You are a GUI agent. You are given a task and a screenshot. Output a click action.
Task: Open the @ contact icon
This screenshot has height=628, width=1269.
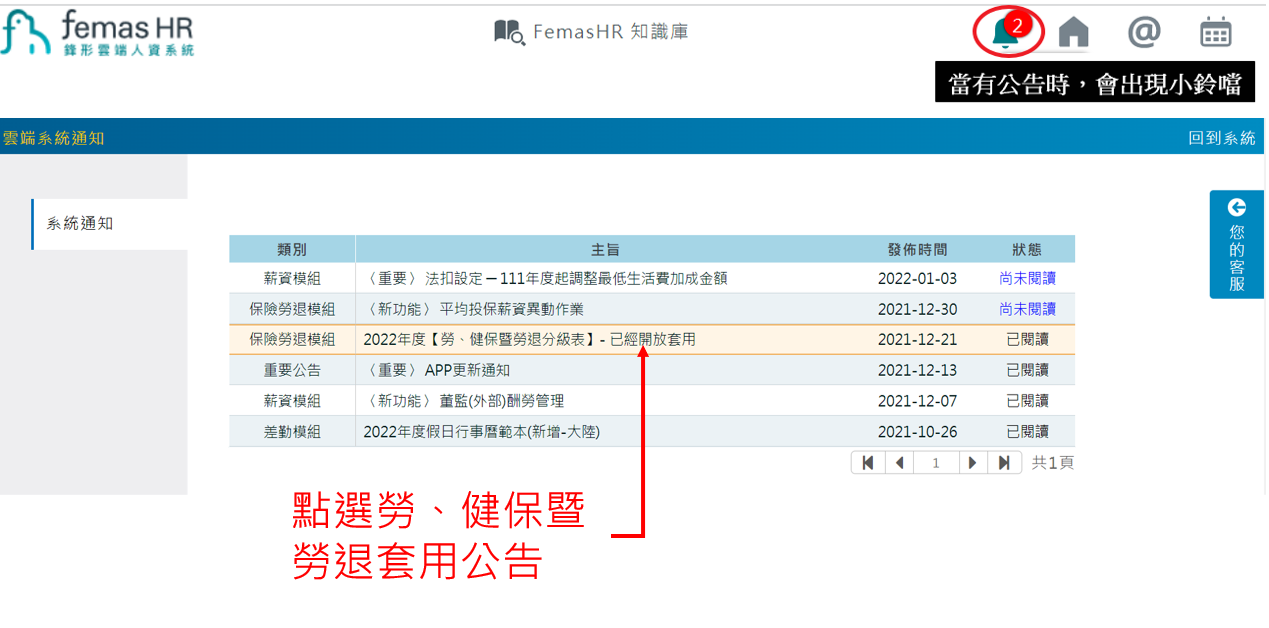pos(1143,31)
